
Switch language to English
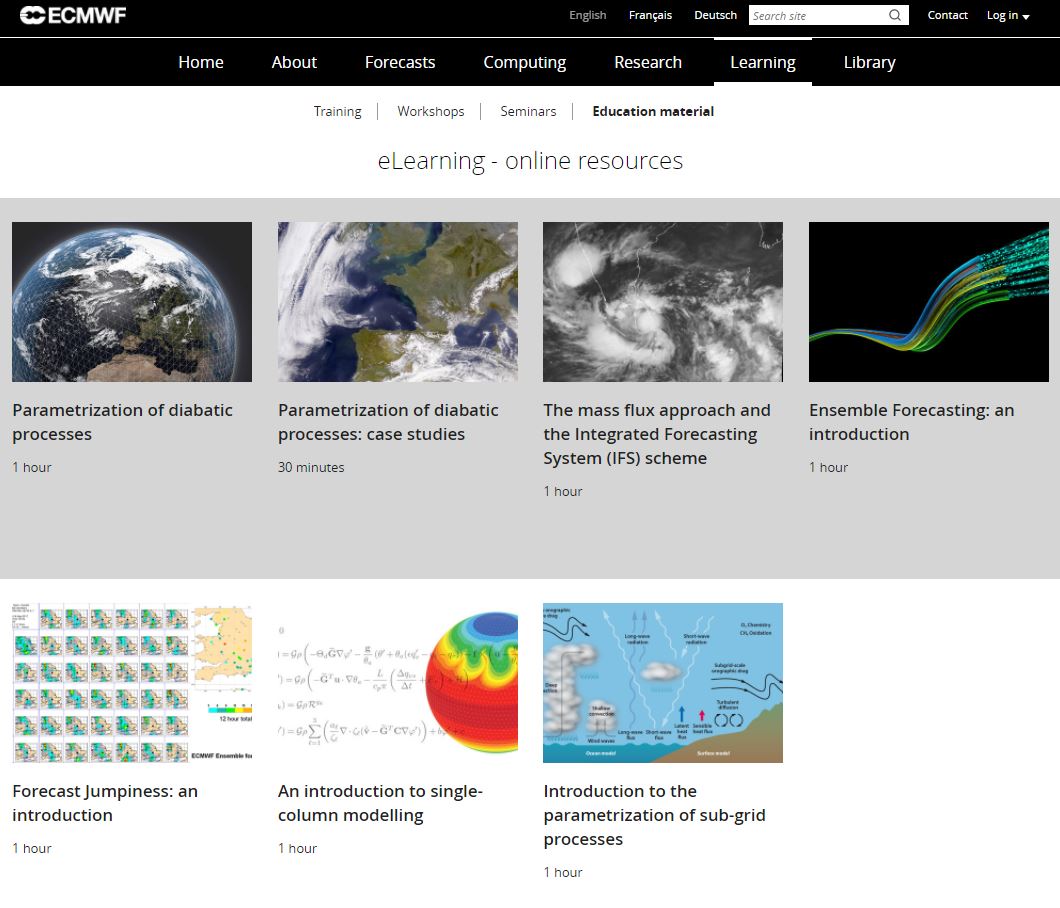(x=587, y=16)
